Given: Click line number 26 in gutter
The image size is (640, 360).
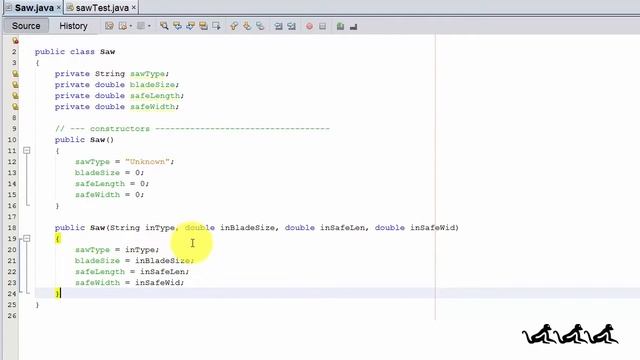Looking at the screenshot, I should pyautogui.click(x=12, y=316).
